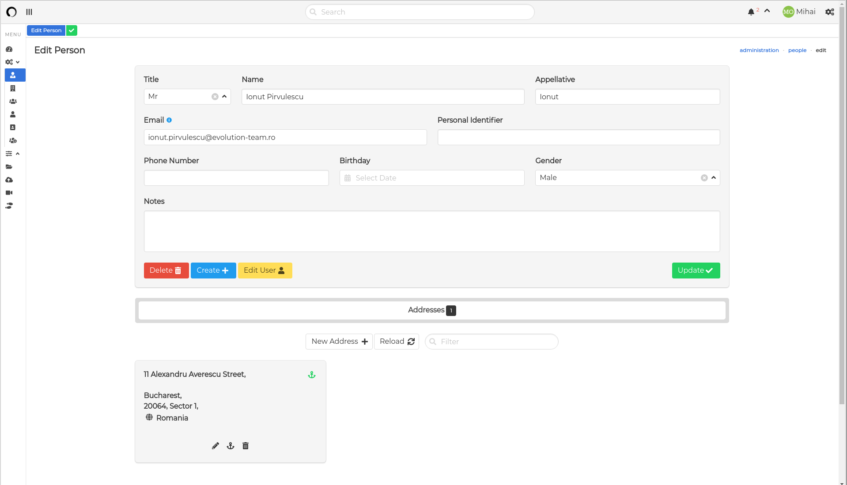
Task: Click the green anchor icon on address card
Action: [312, 374]
